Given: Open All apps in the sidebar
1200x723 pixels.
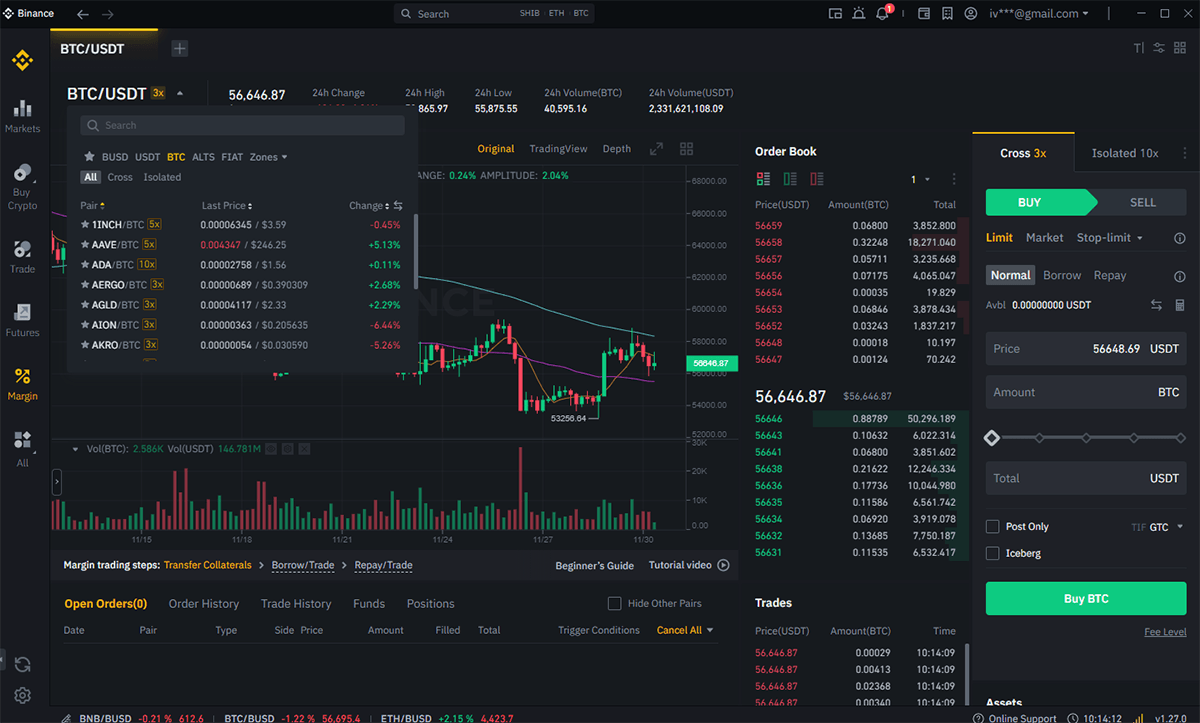Looking at the screenshot, I should tap(22, 449).
